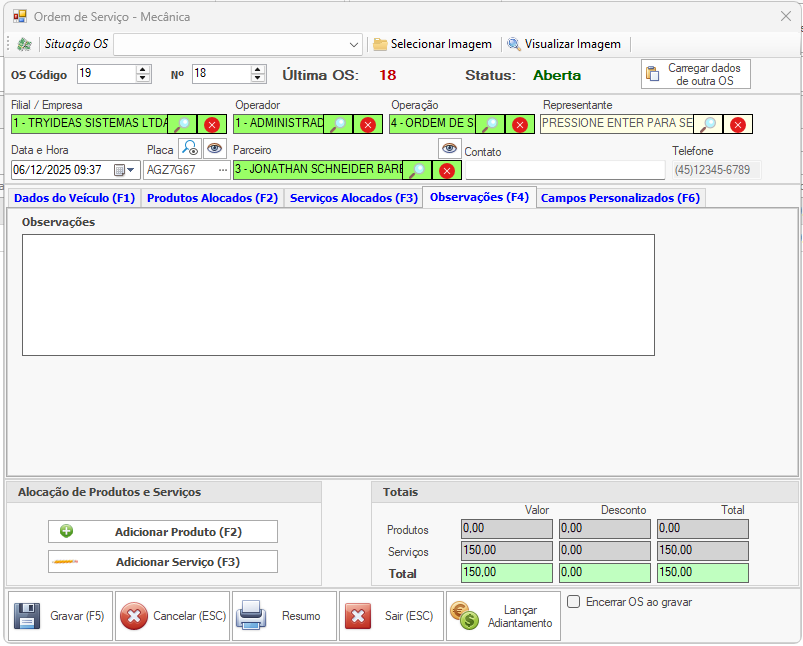The image size is (803, 646).
Task: Click inside the Observações text area
Action: coord(338,295)
